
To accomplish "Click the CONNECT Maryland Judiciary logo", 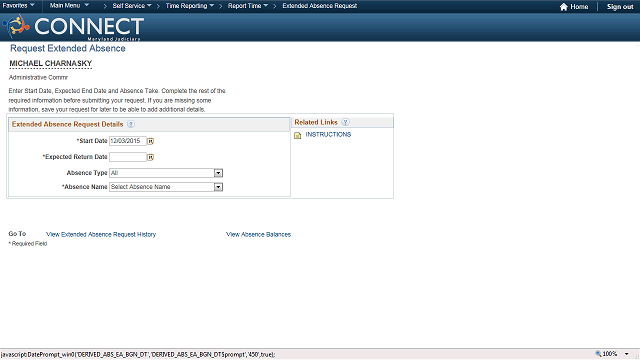I will point(73,27).
